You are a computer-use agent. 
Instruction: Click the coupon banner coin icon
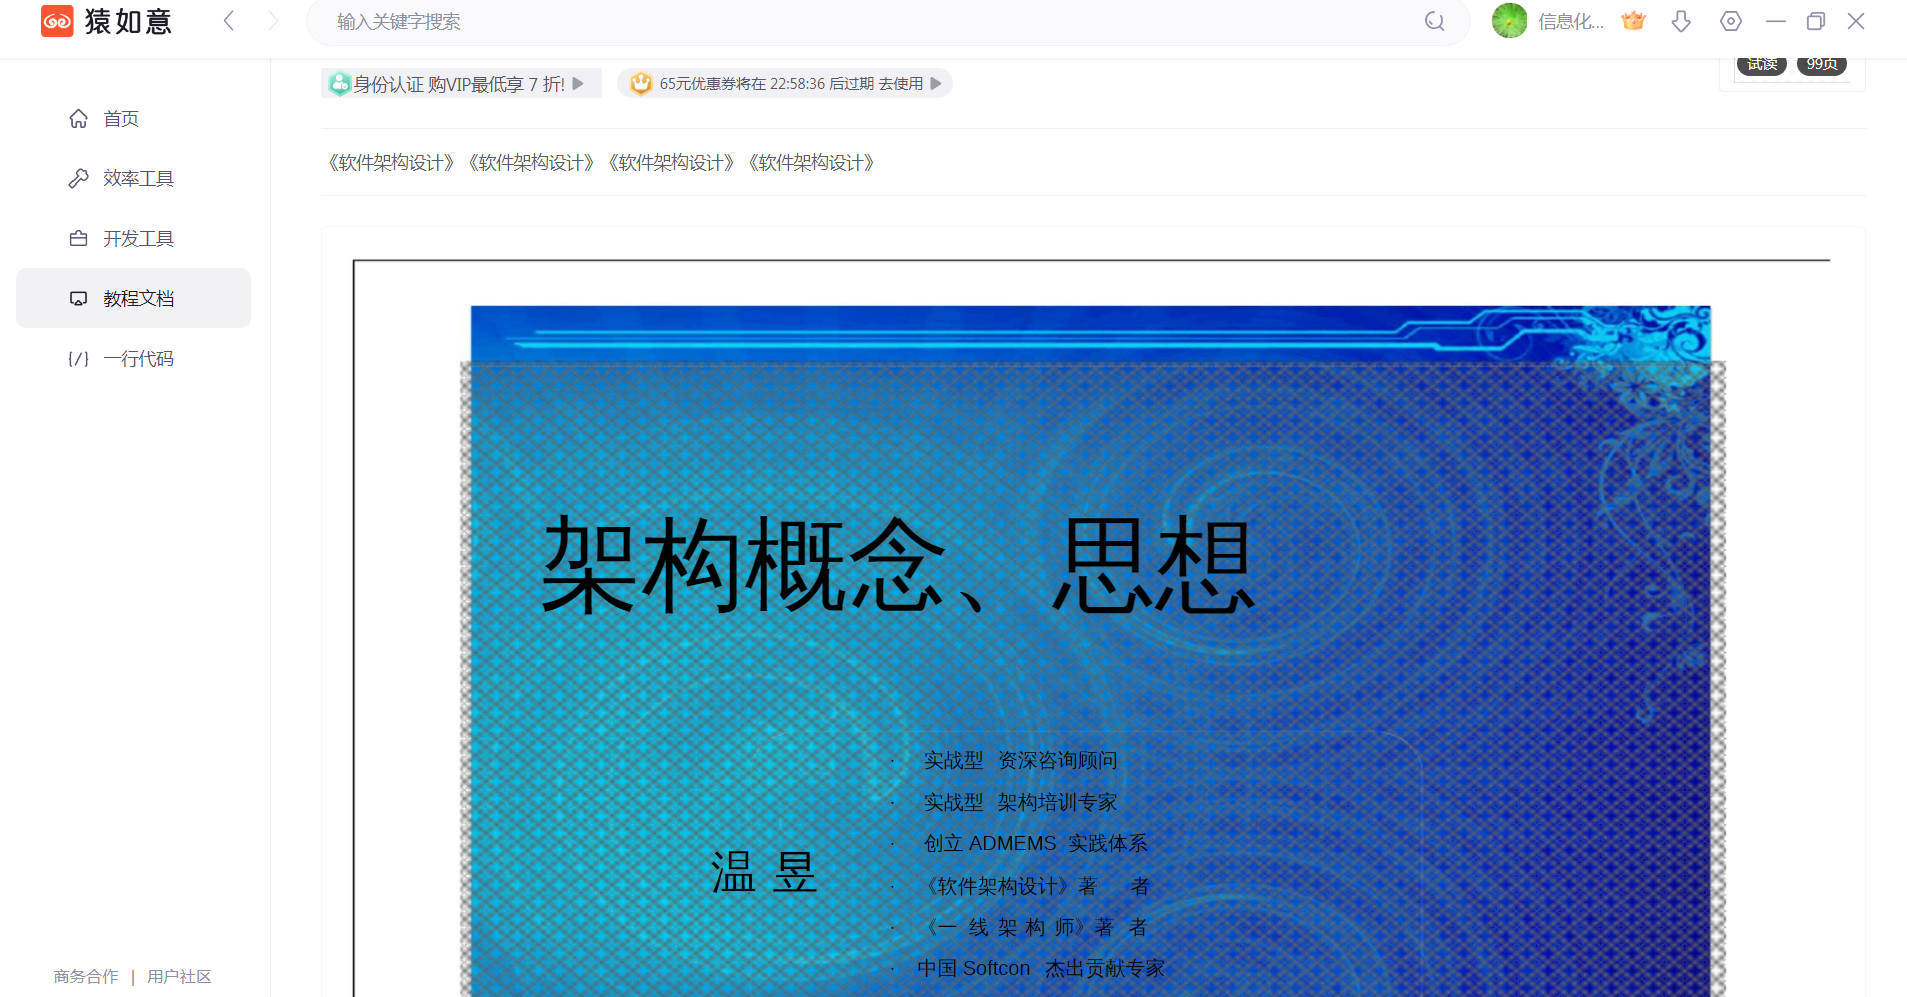click(x=641, y=84)
